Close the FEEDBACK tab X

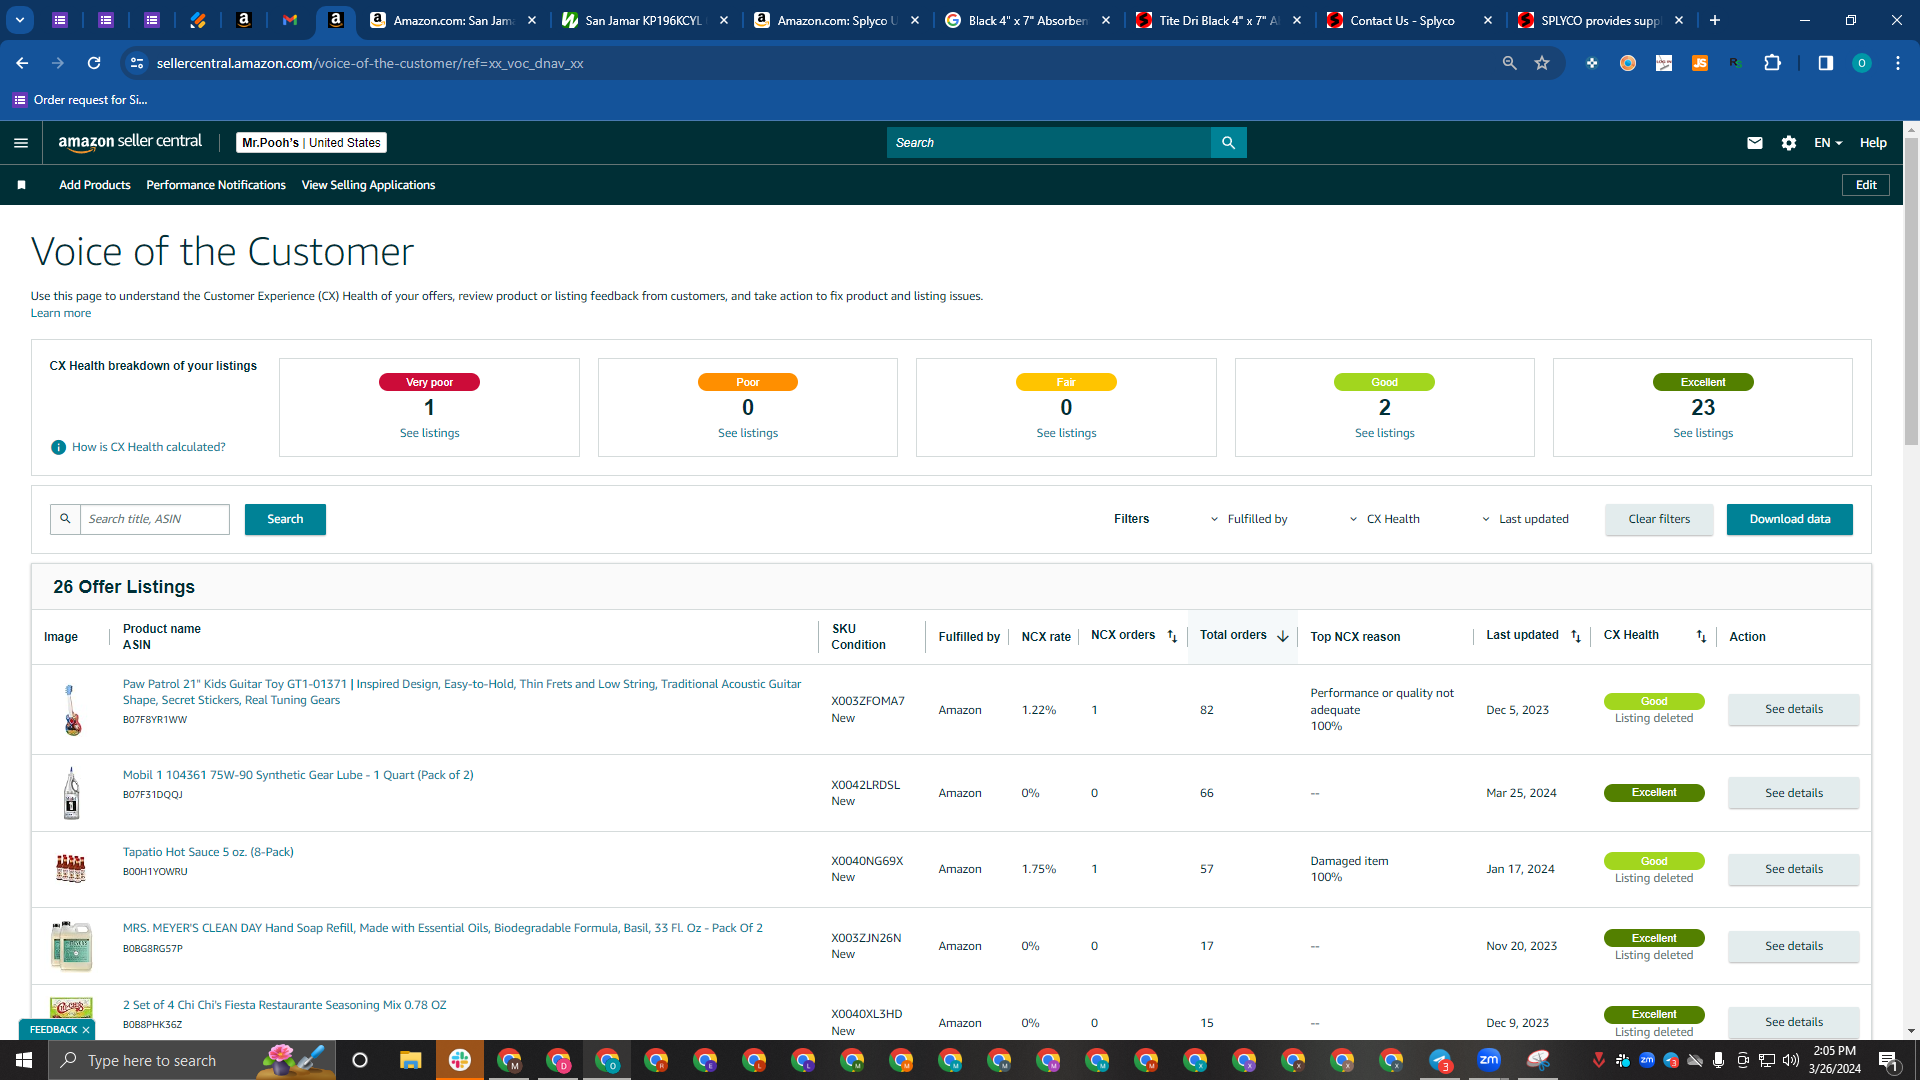point(86,1030)
